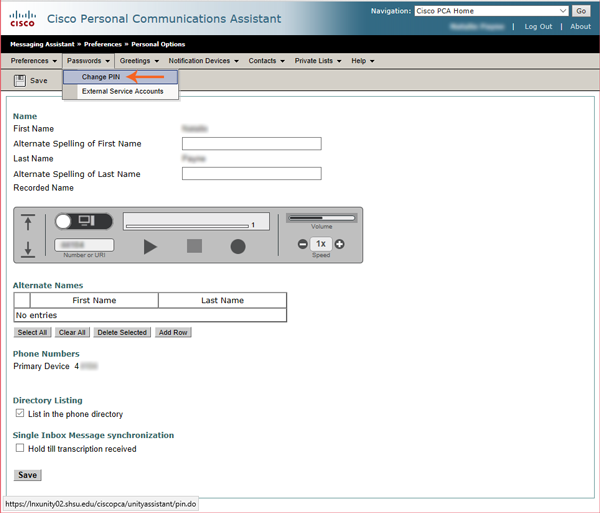The width and height of the screenshot is (600, 513).
Task: Choose External Service Accounts menu item
Action: (122, 91)
